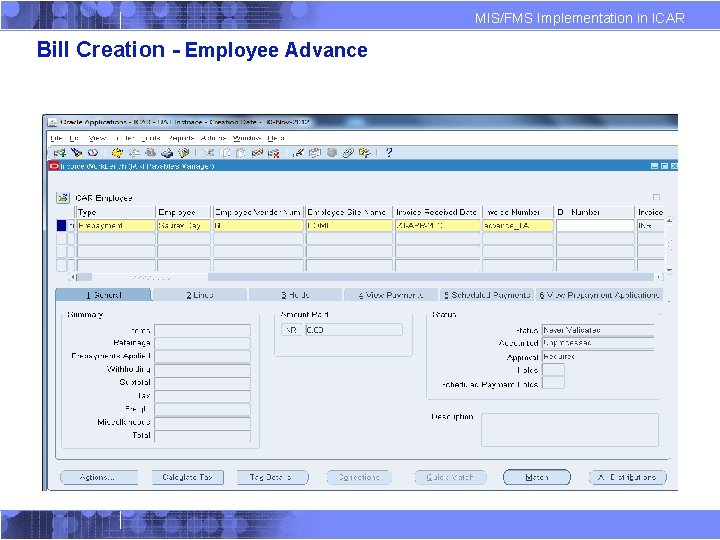Switch to the 4 View Payments tab
The height and width of the screenshot is (540, 720).
click(391, 295)
